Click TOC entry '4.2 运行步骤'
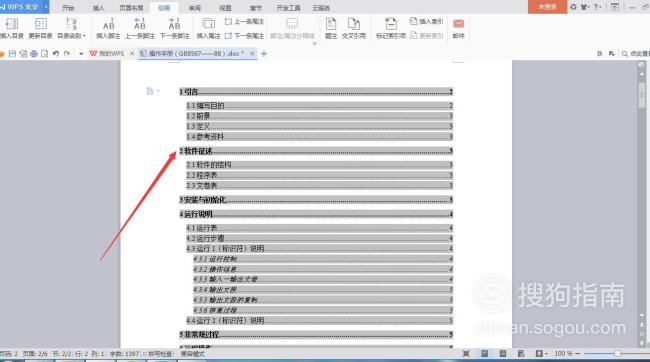 pyautogui.click(x=319, y=238)
